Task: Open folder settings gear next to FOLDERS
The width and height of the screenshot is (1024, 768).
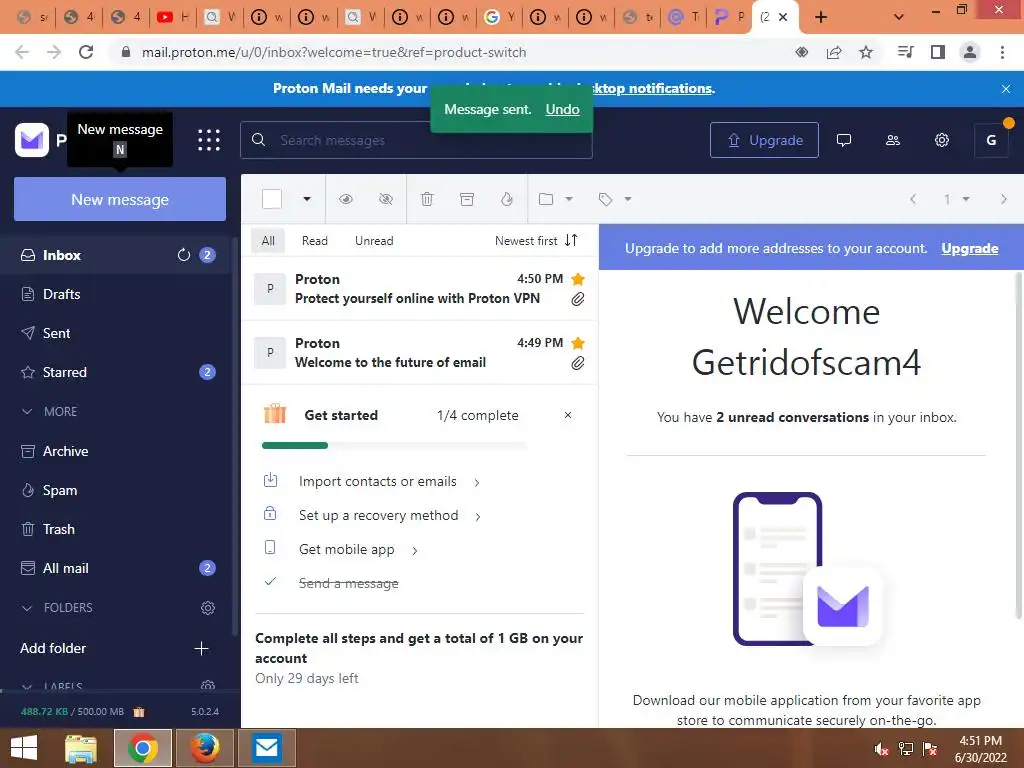Action: [208, 608]
